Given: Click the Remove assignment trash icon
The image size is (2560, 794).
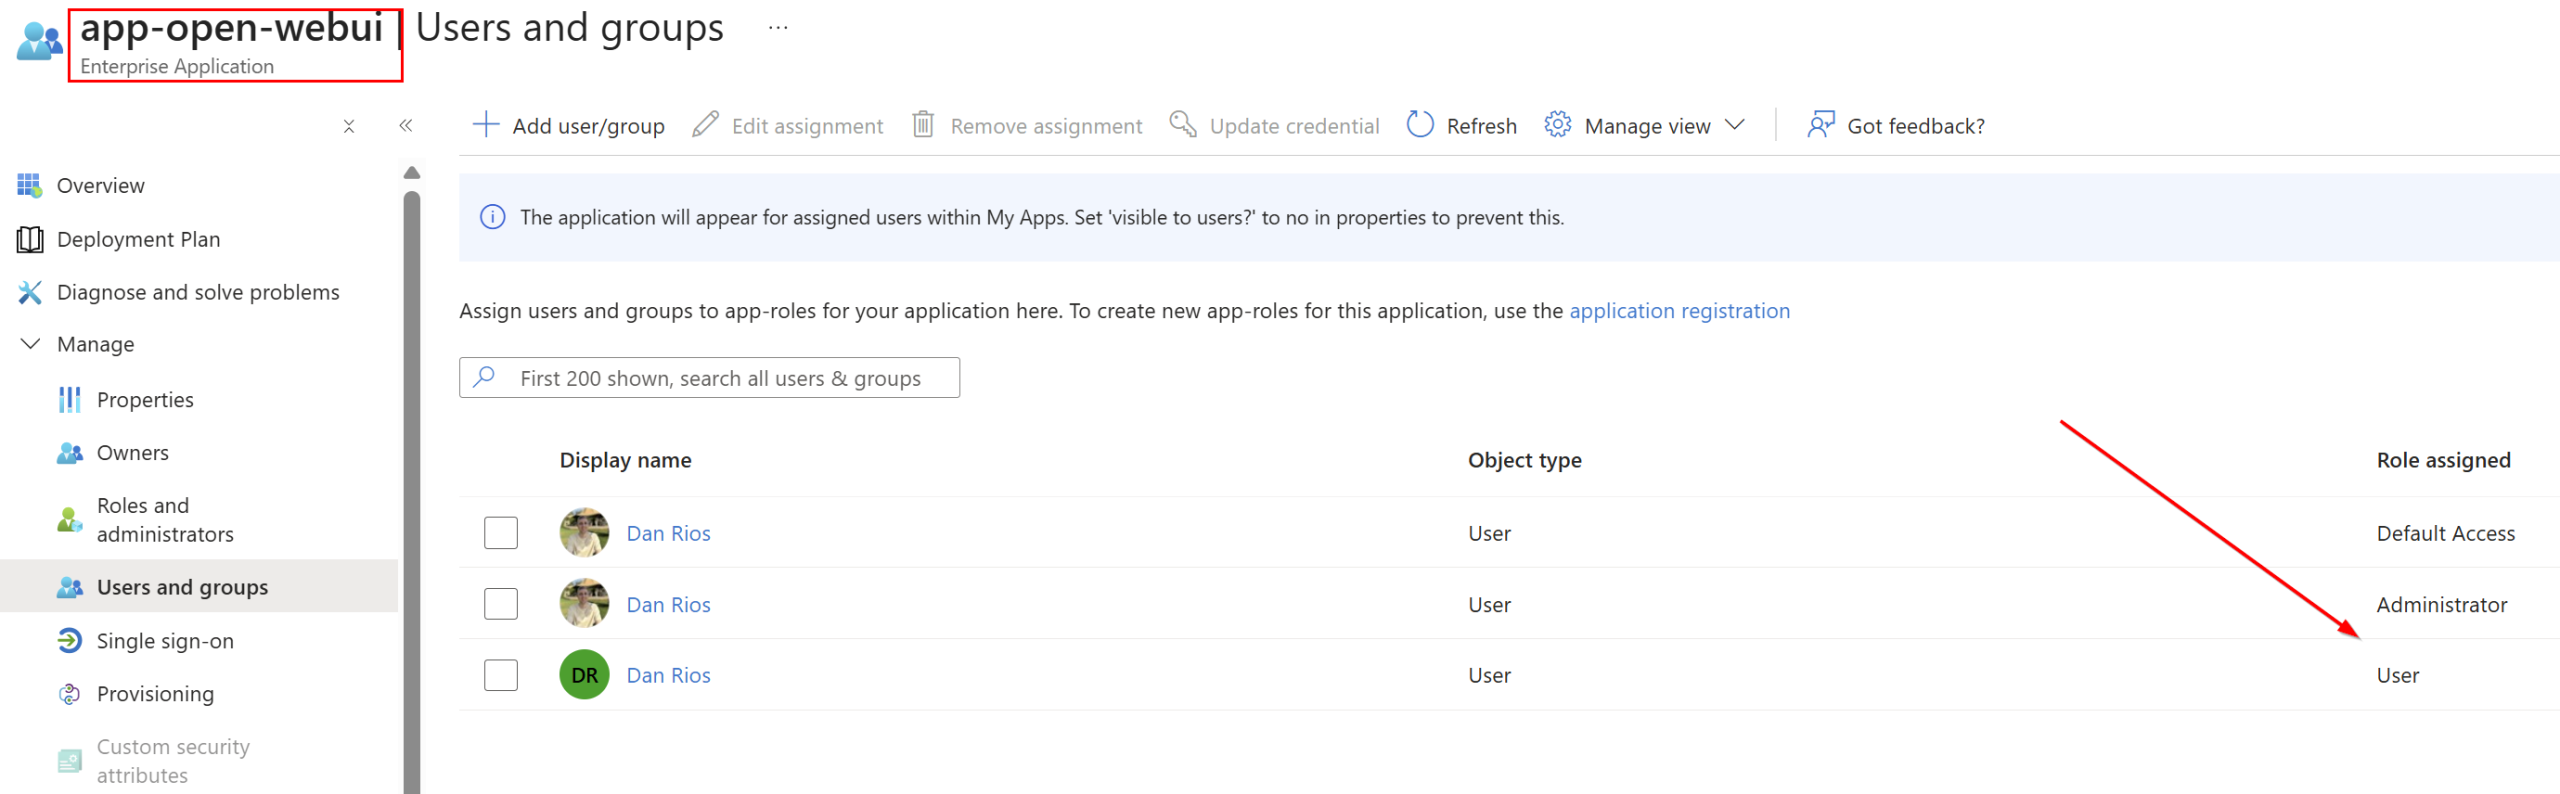Looking at the screenshot, I should click(x=923, y=125).
